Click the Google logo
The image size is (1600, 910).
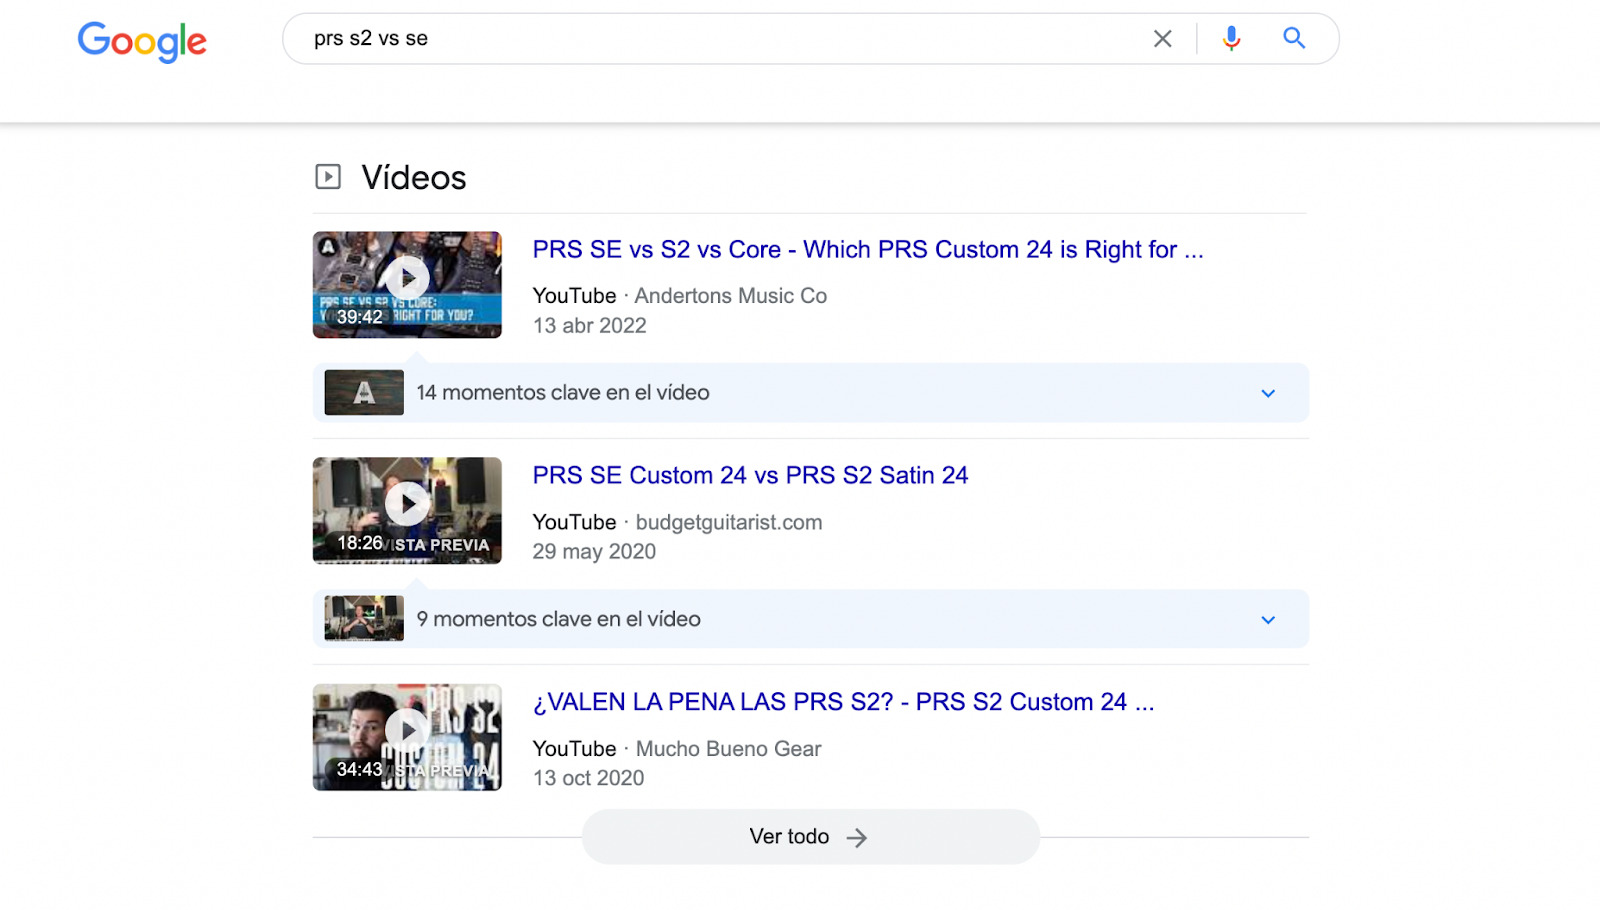pyautogui.click(x=142, y=41)
